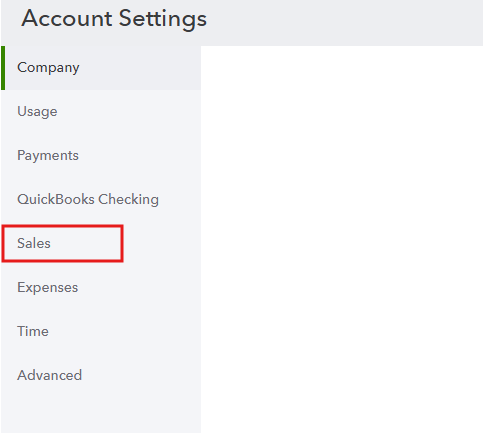Click the green Company active indicator bar
The height and width of the screenshot is (433, 483).
point(3,68)
